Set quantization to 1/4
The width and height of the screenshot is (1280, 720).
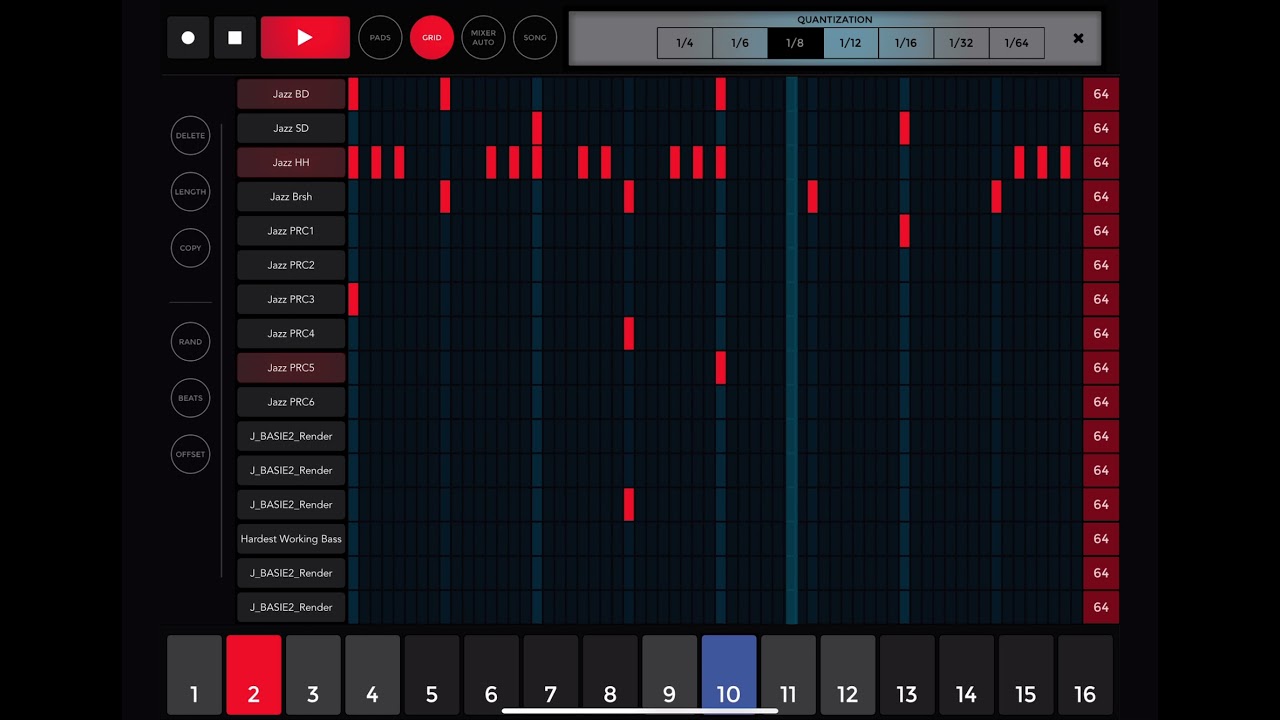pos(685,43)
